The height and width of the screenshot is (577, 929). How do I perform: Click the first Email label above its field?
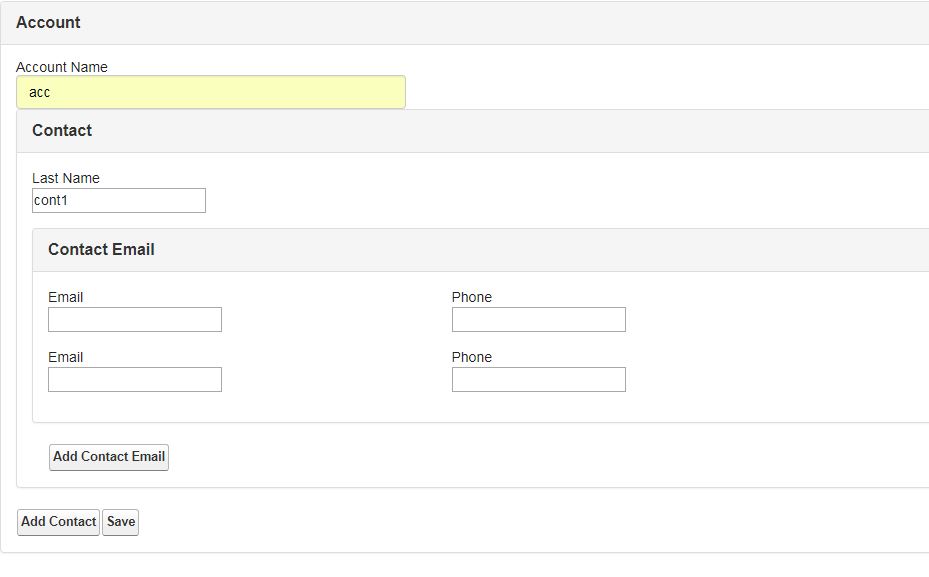65,297
